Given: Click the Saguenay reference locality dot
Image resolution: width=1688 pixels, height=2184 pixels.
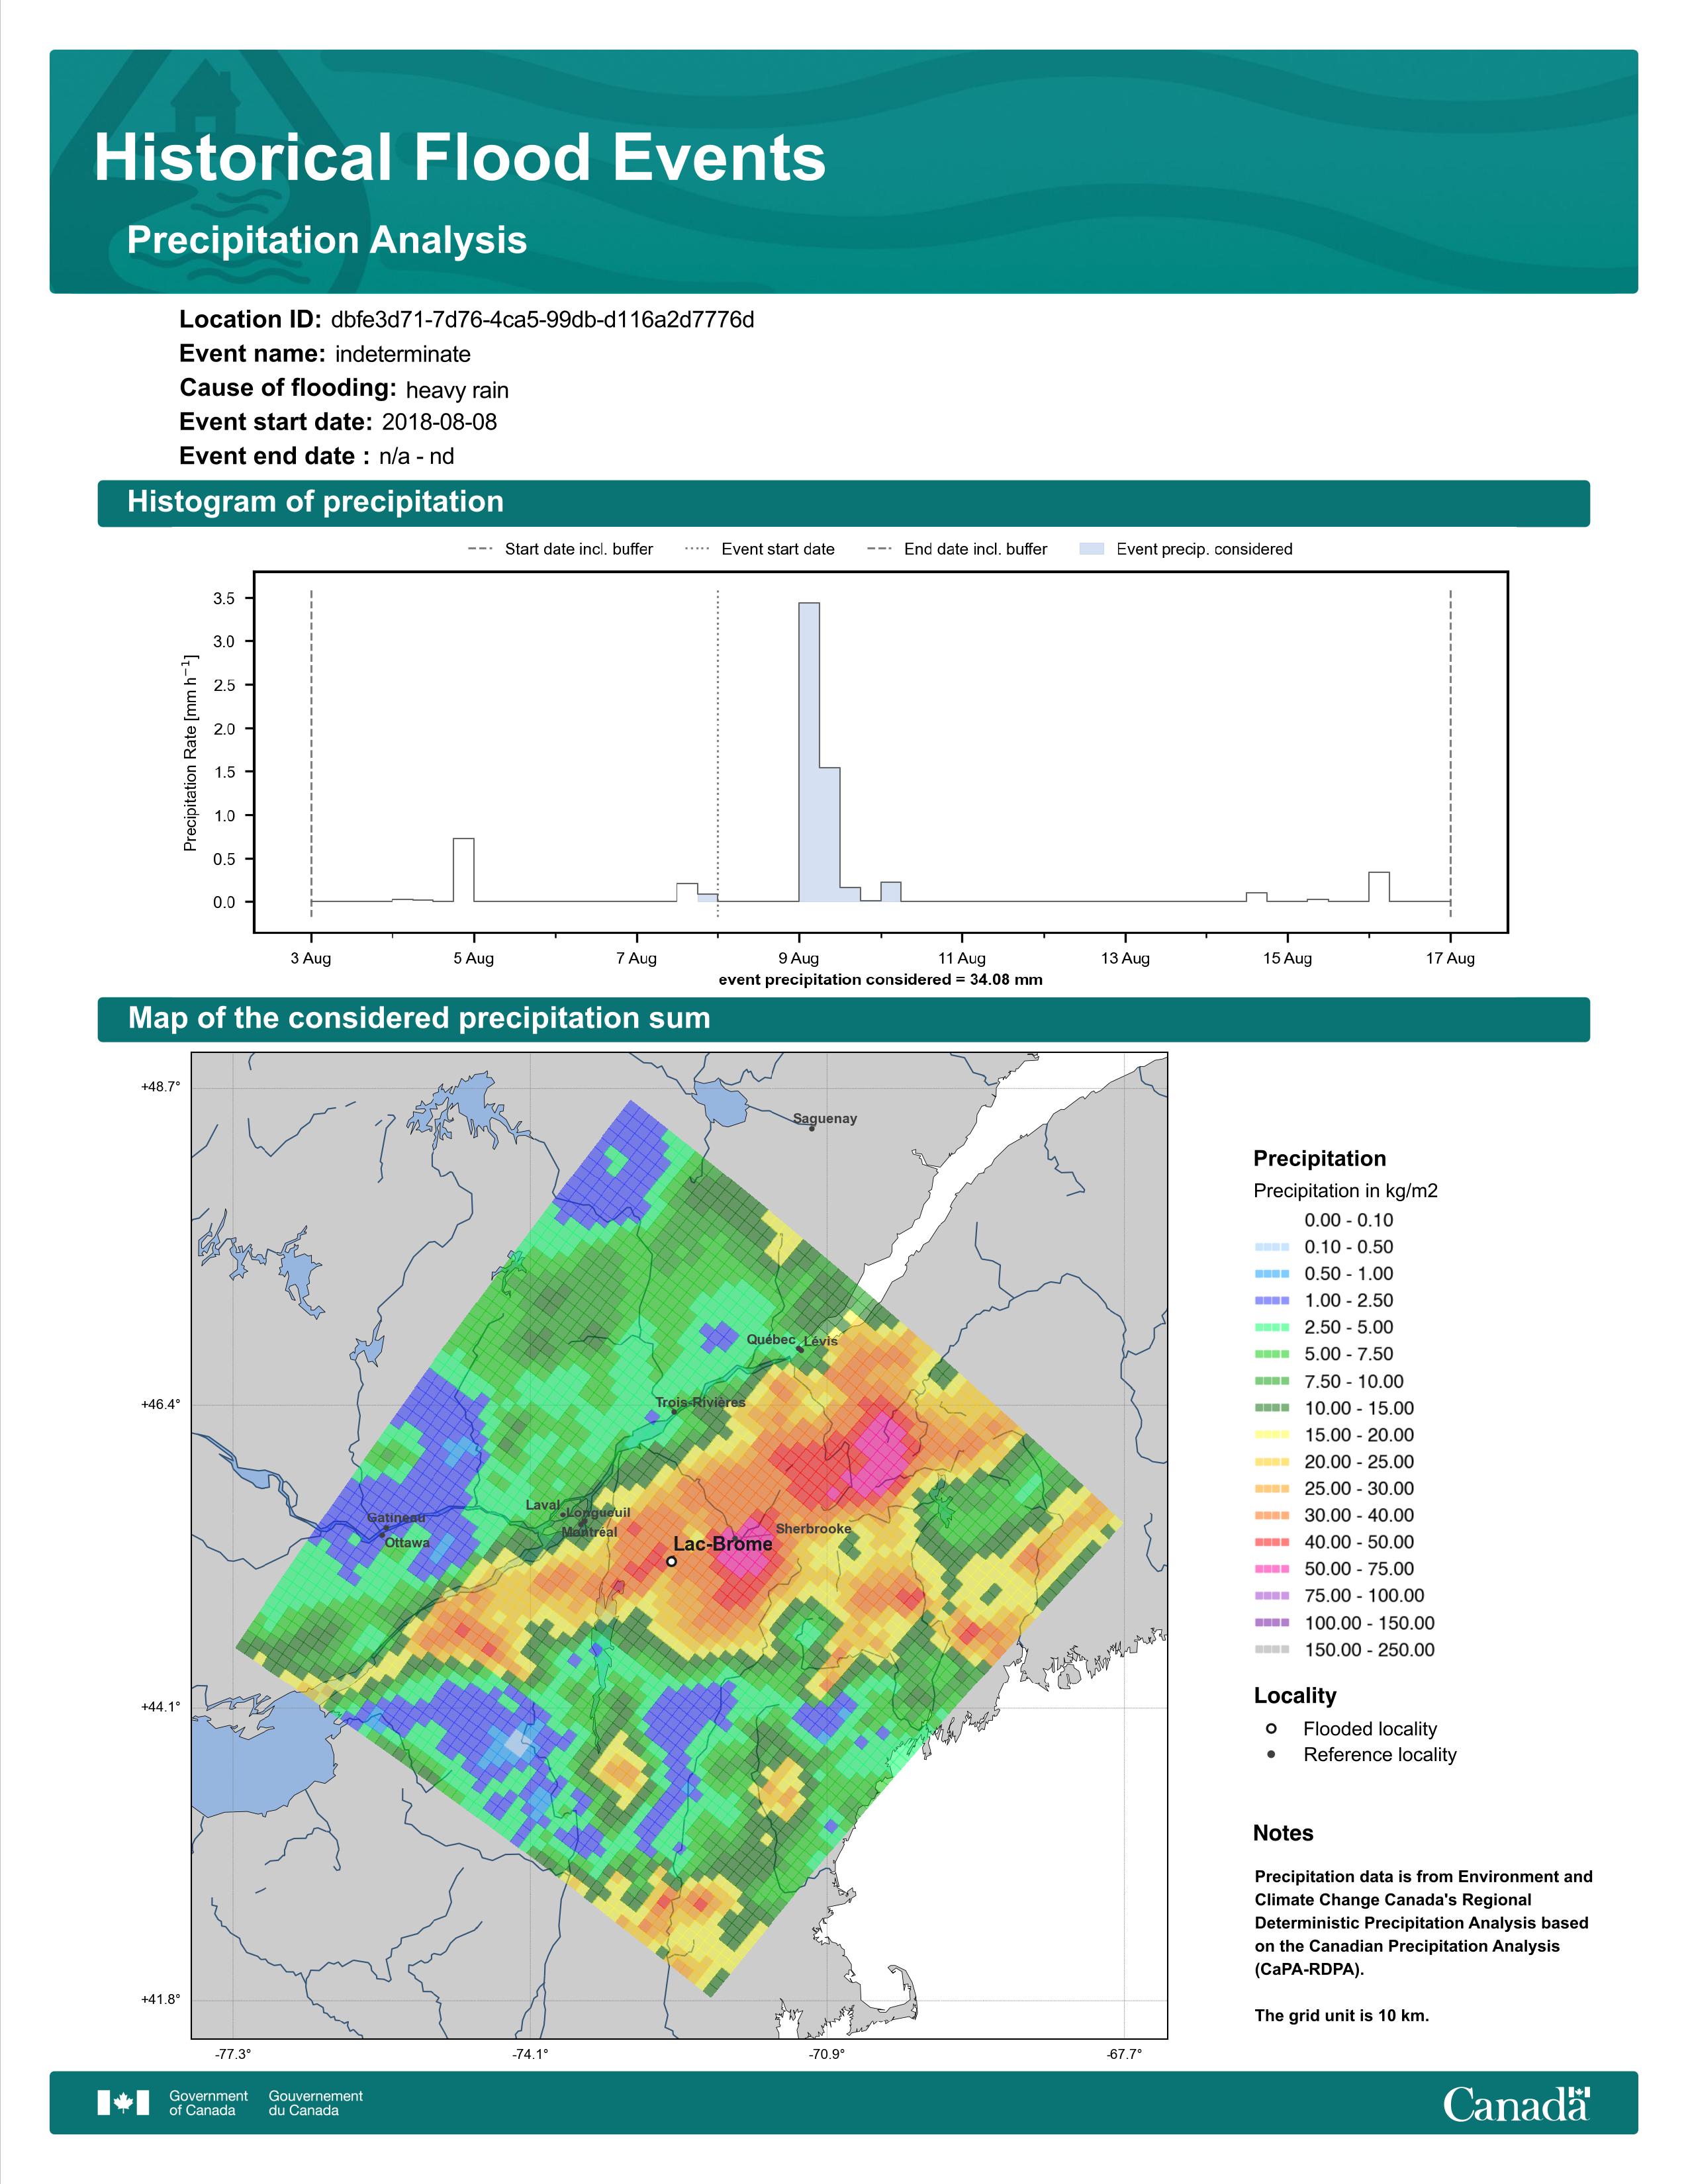Looking at the screenshot, I should (x=812, y=1128).
